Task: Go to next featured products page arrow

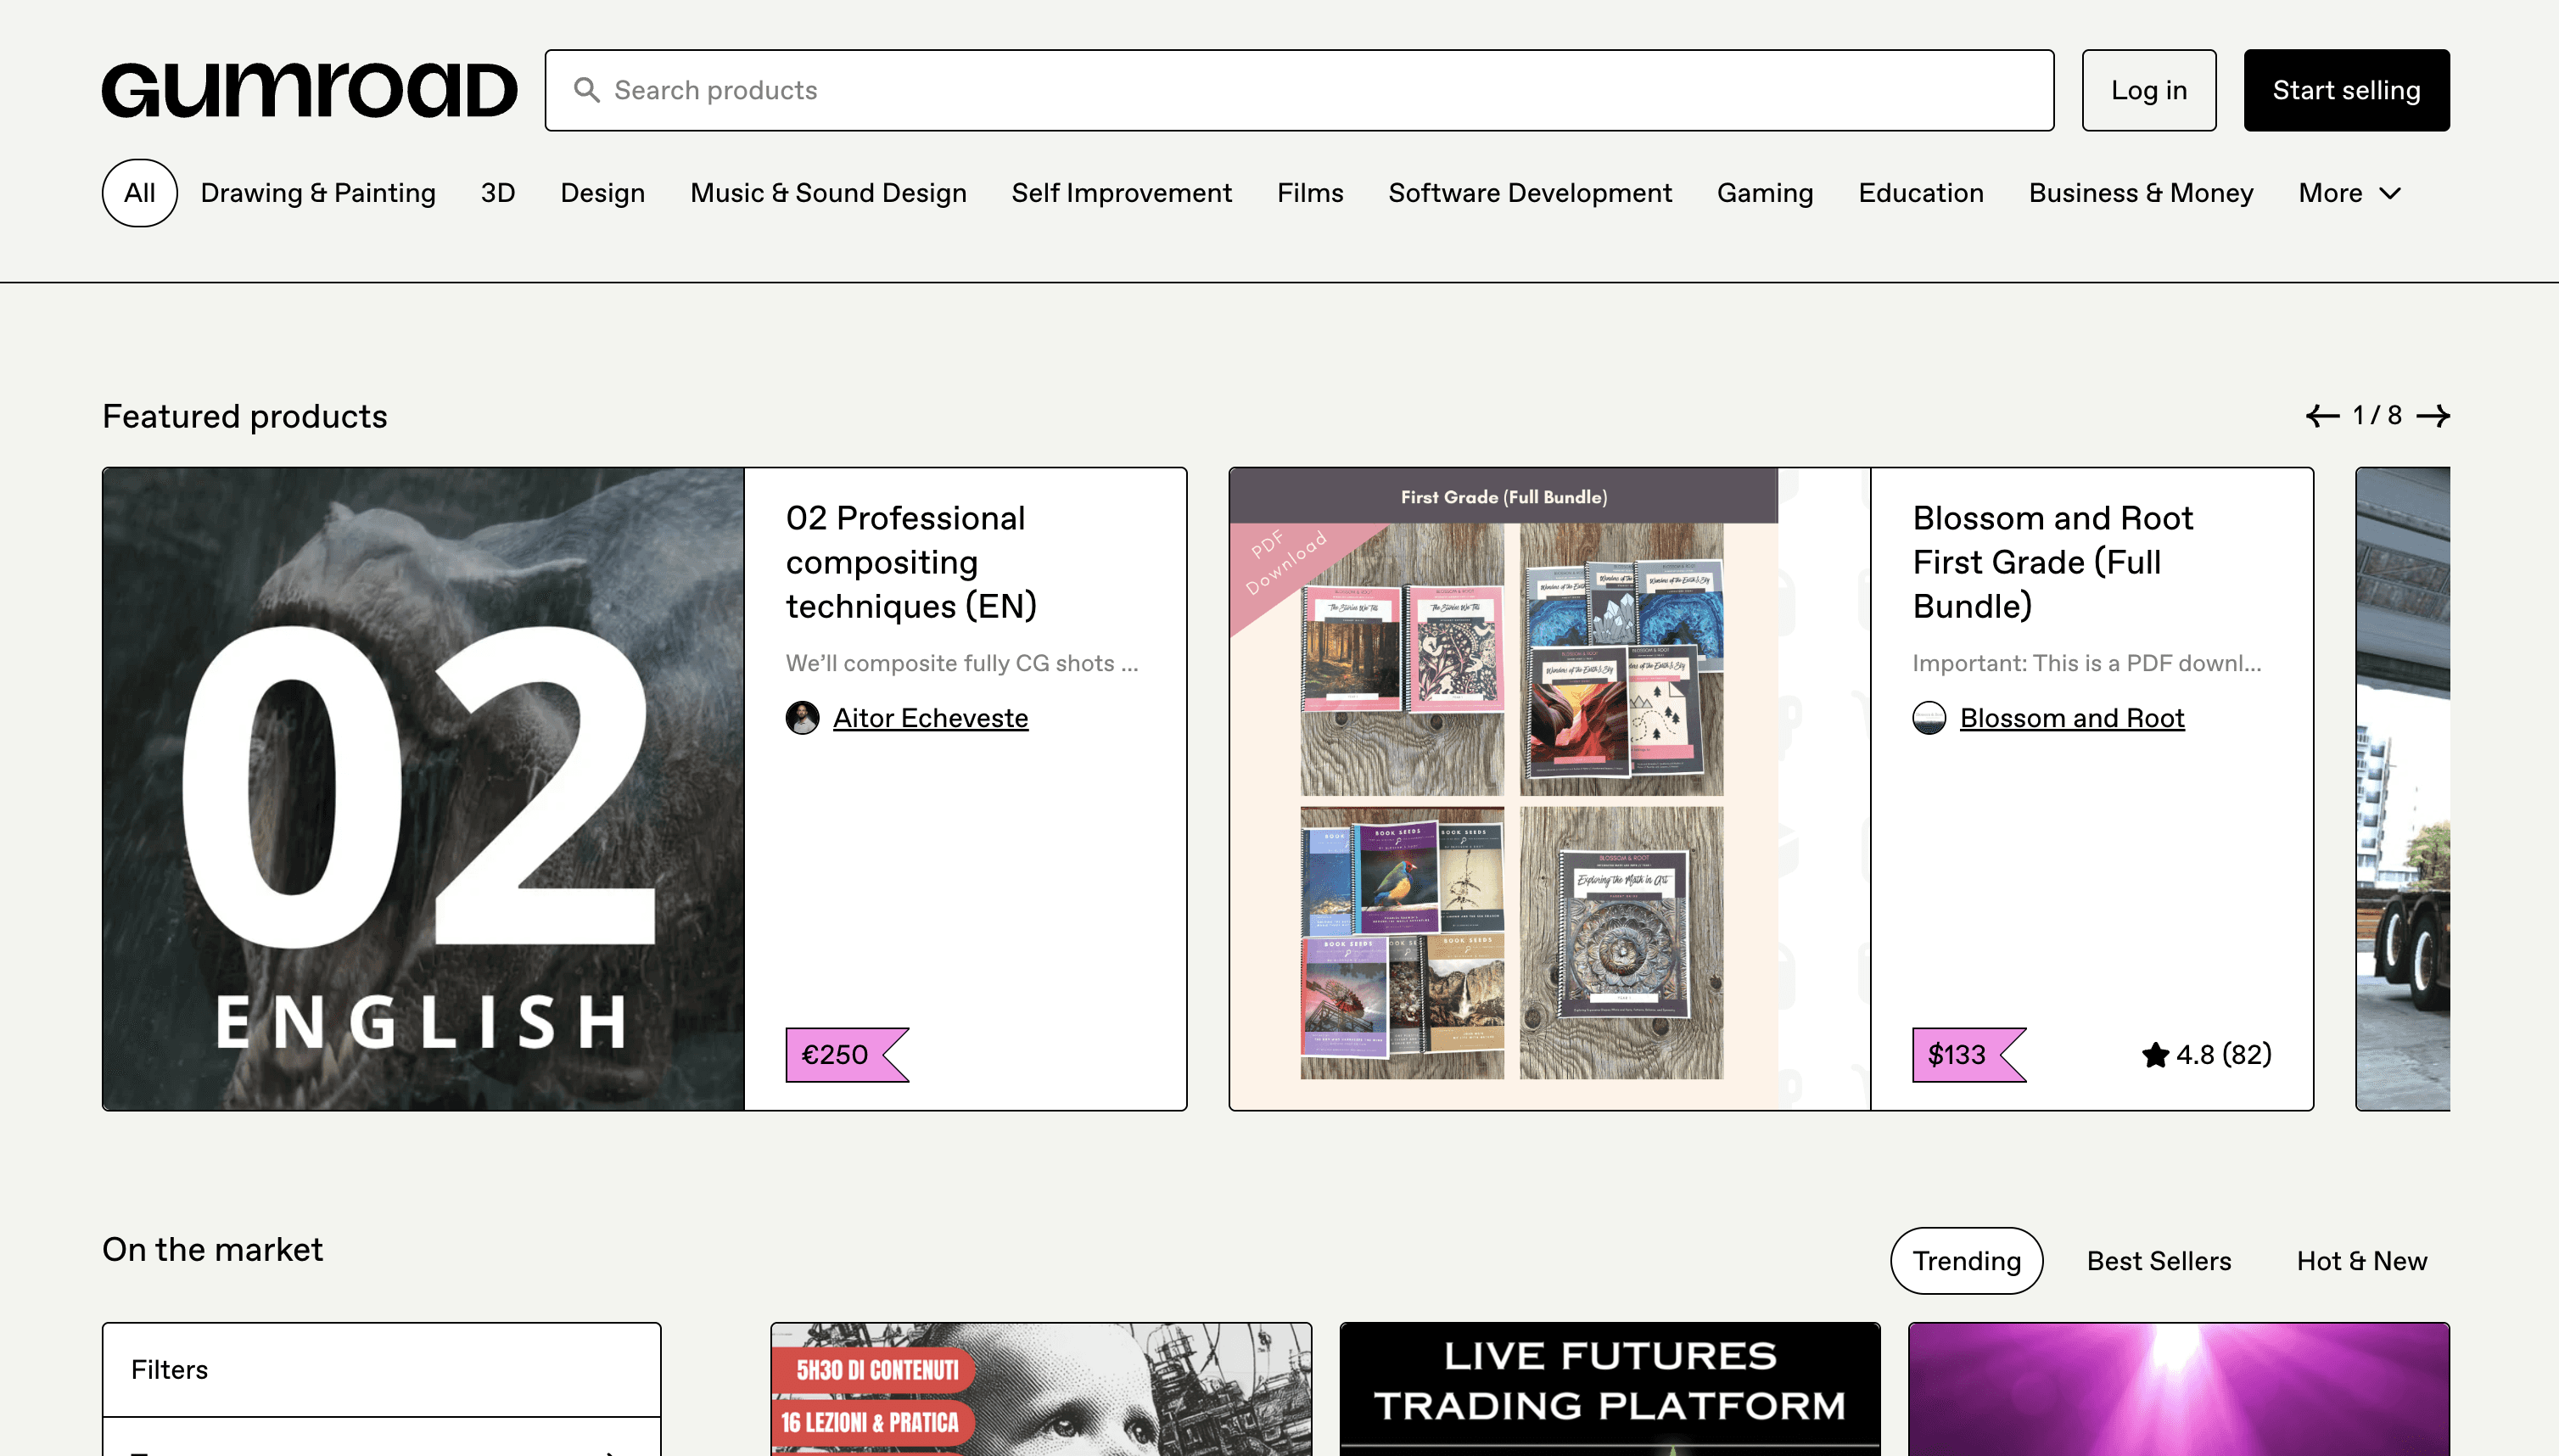Action: 2432,415
